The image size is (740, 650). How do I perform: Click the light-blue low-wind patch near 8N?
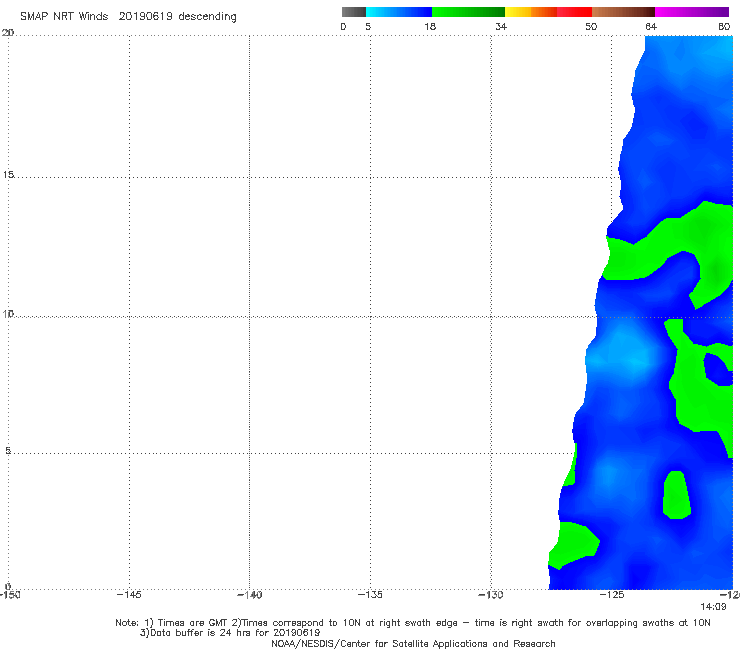point(625,354)
